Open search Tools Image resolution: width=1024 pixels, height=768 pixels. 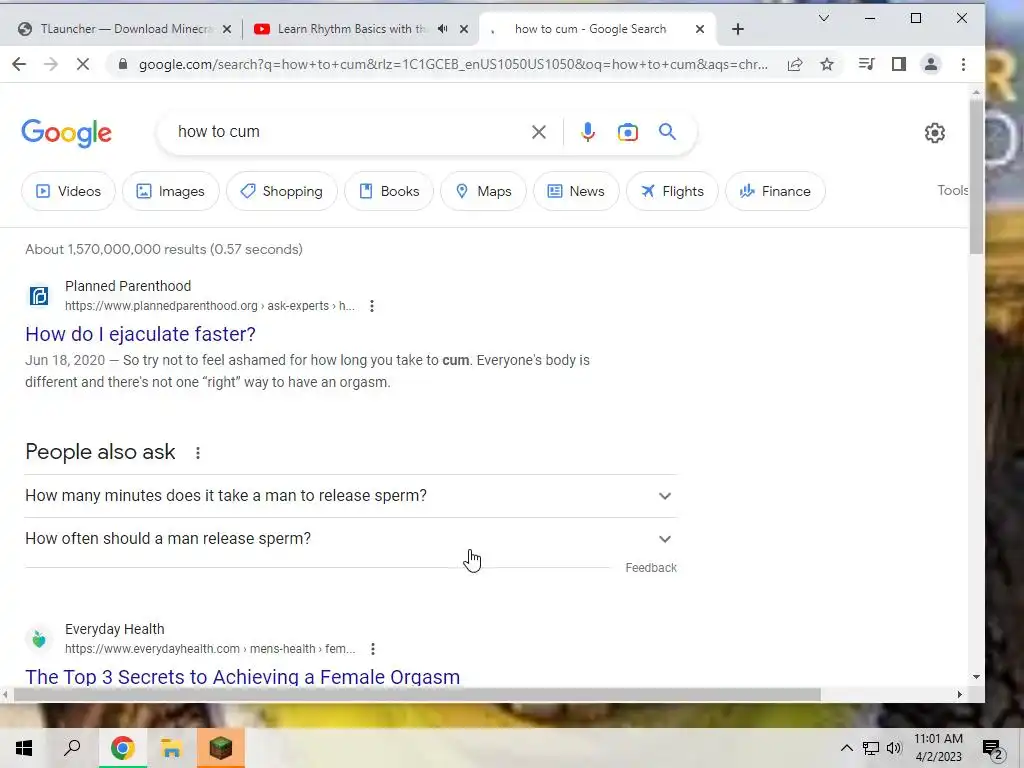pos(953,190)
